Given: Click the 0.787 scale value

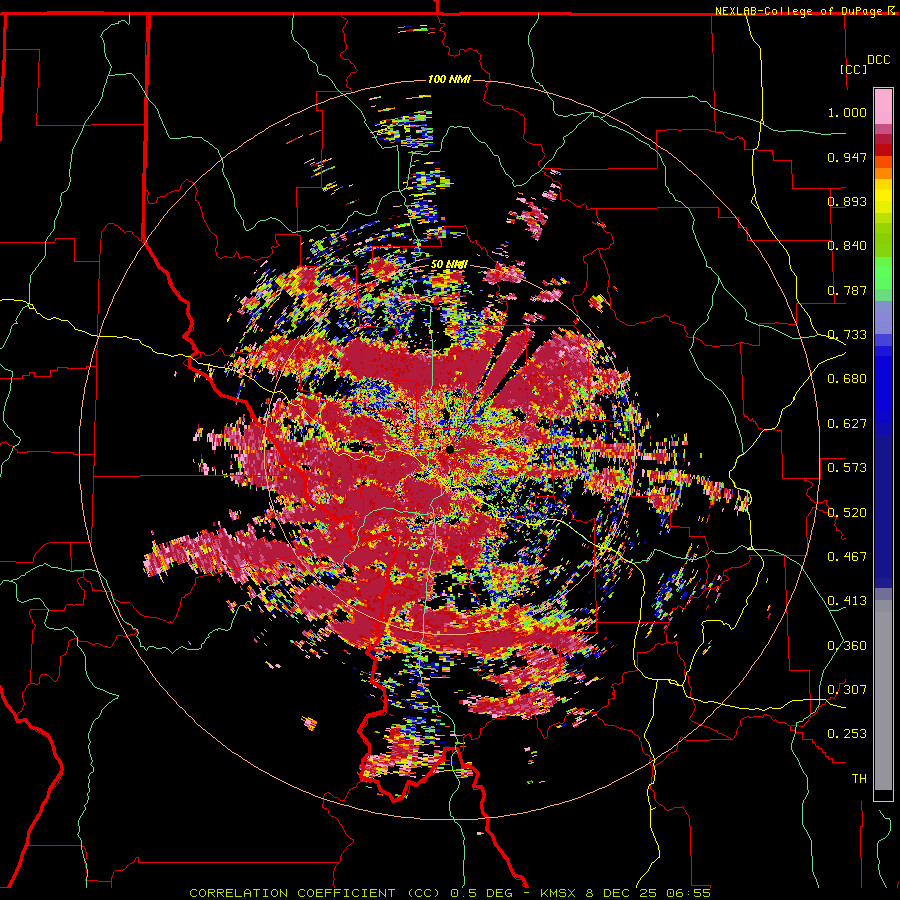Looking at the screenshot, I should click(847, 290).
